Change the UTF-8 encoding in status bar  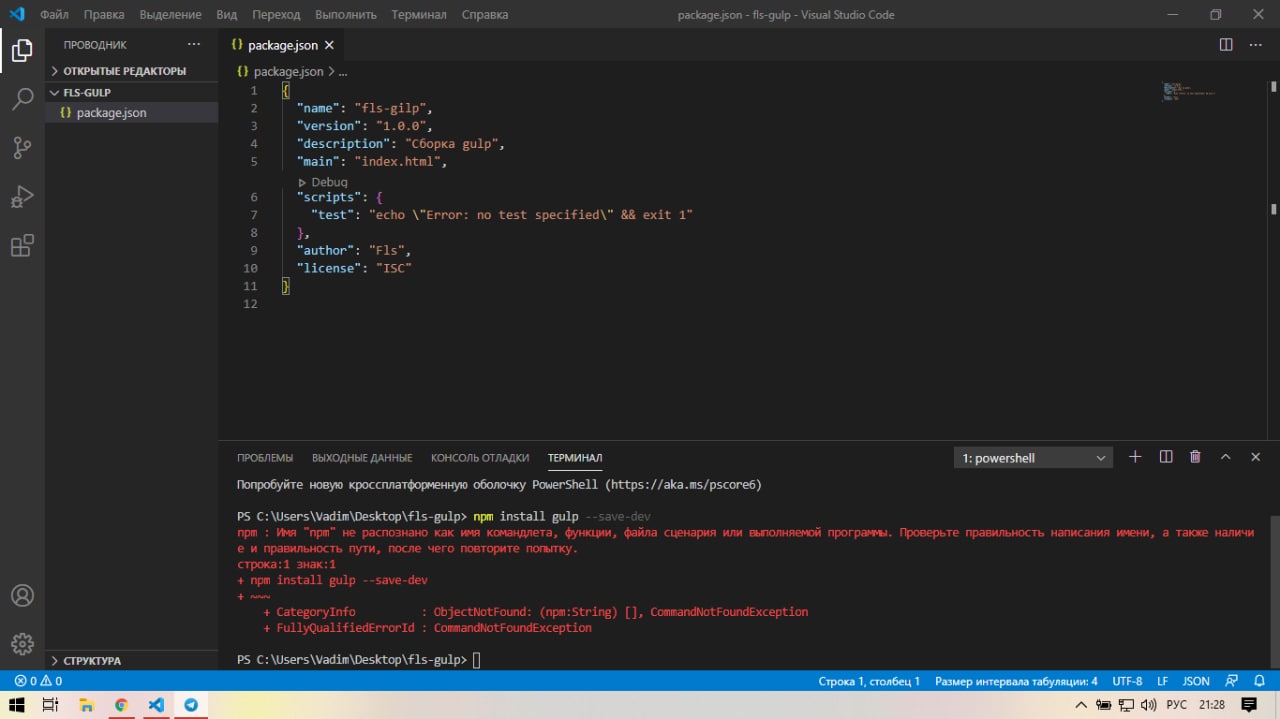point(1127,681)
